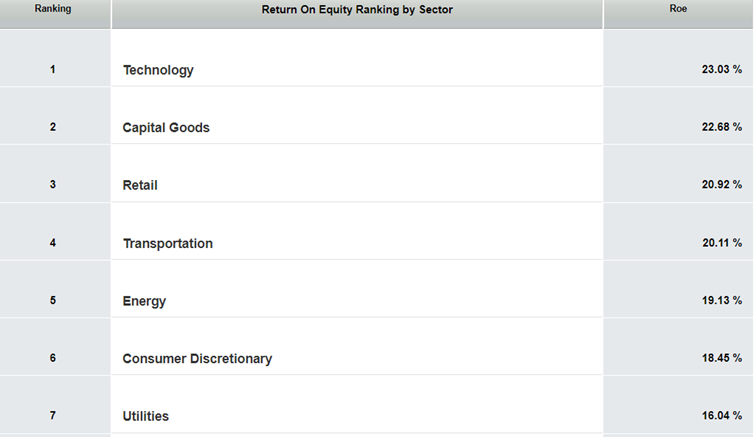Open the Consumer Discretionary sector link
Viewport: 756px width, 437px height.
(x=197, y=358)
